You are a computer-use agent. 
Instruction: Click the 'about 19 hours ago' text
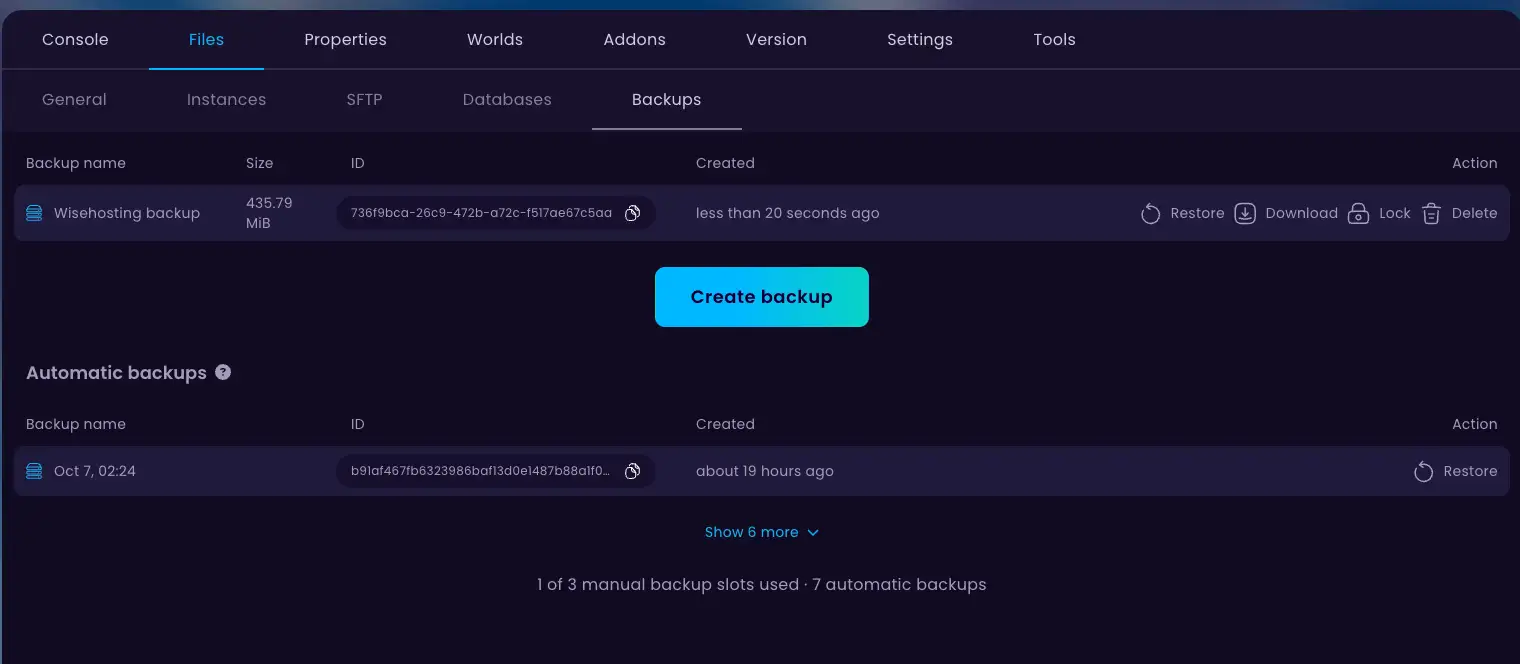tap(765, 471)
